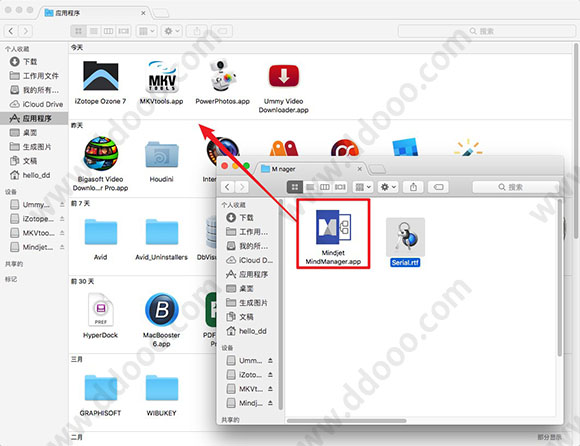
Task: Open 桌面 in back window sidebar
Action: 23,132
